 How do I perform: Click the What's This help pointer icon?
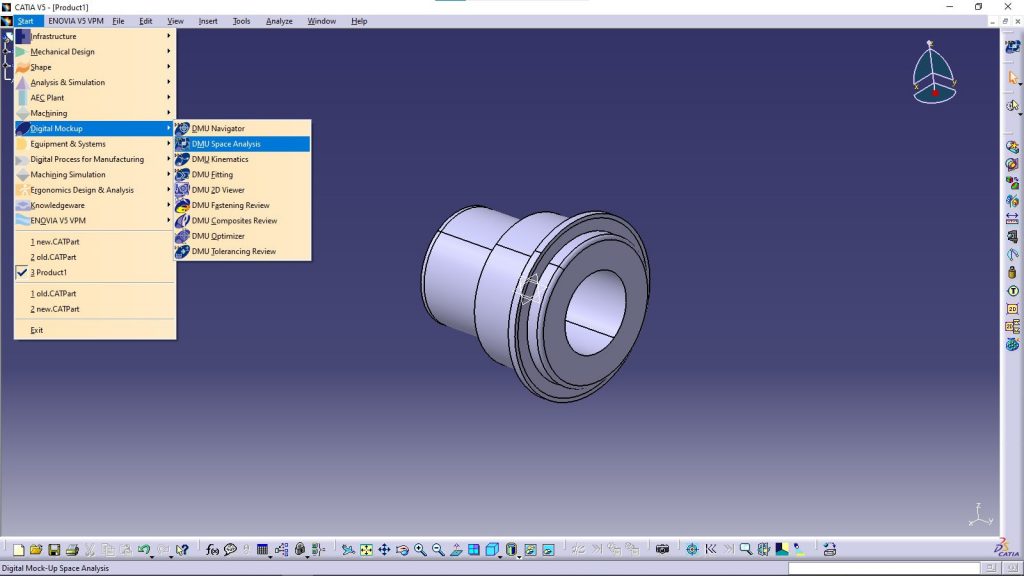[x=182, y=550]
